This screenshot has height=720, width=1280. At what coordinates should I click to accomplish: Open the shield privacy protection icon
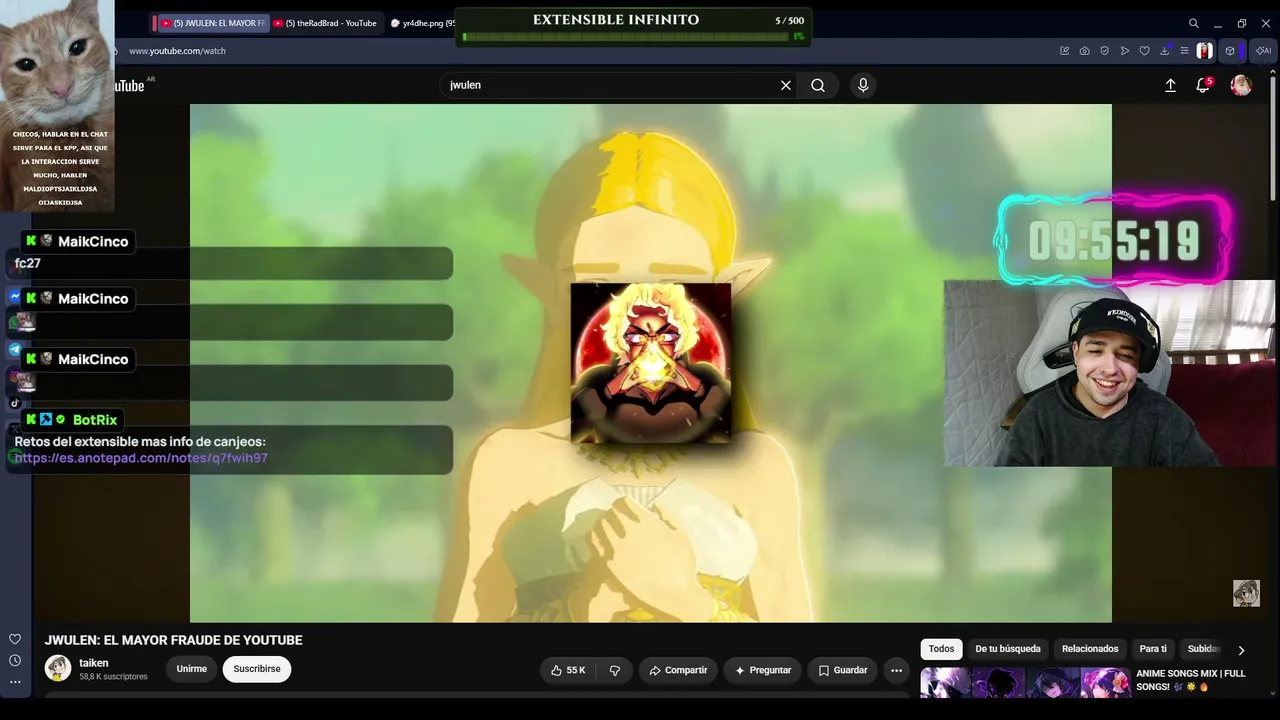click(x=1105, y=51)
